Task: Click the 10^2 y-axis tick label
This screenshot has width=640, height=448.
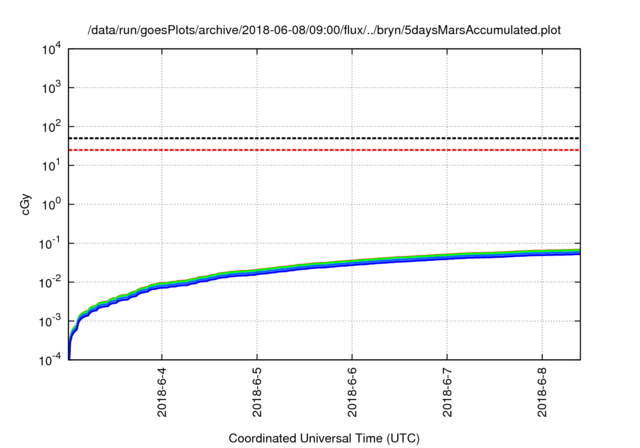Action: point(52,127)
